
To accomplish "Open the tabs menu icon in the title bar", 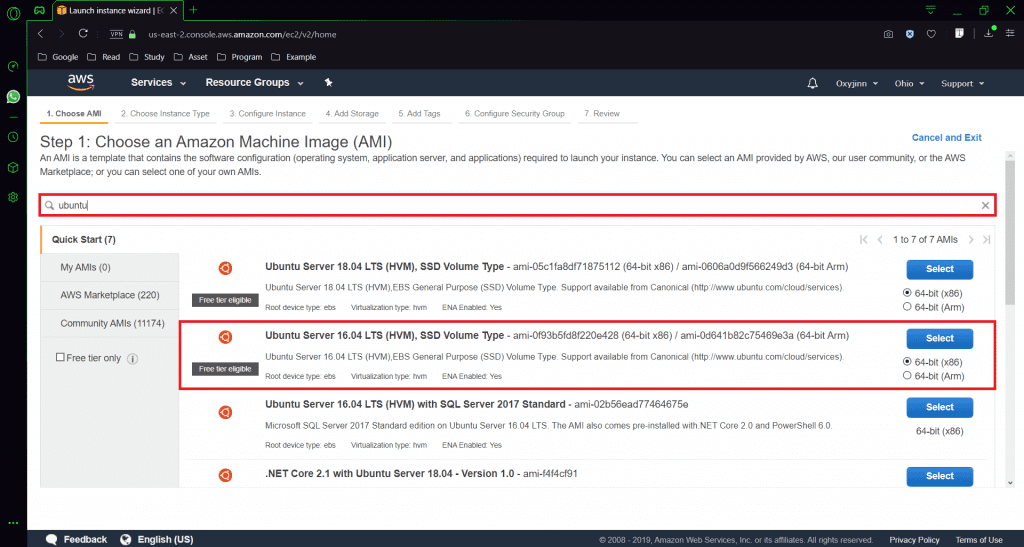I will point(931,10).
